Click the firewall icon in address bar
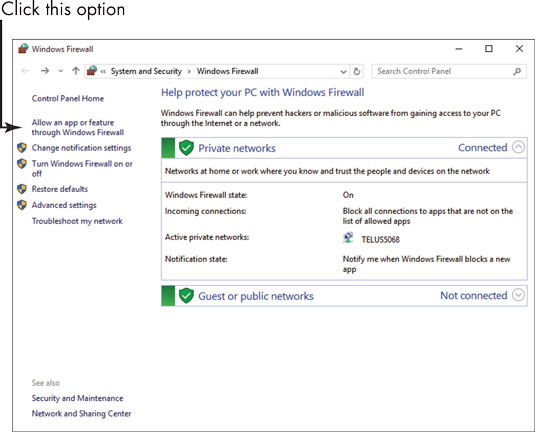The height and width of the screenshot is (432, 535). (92, 71)
